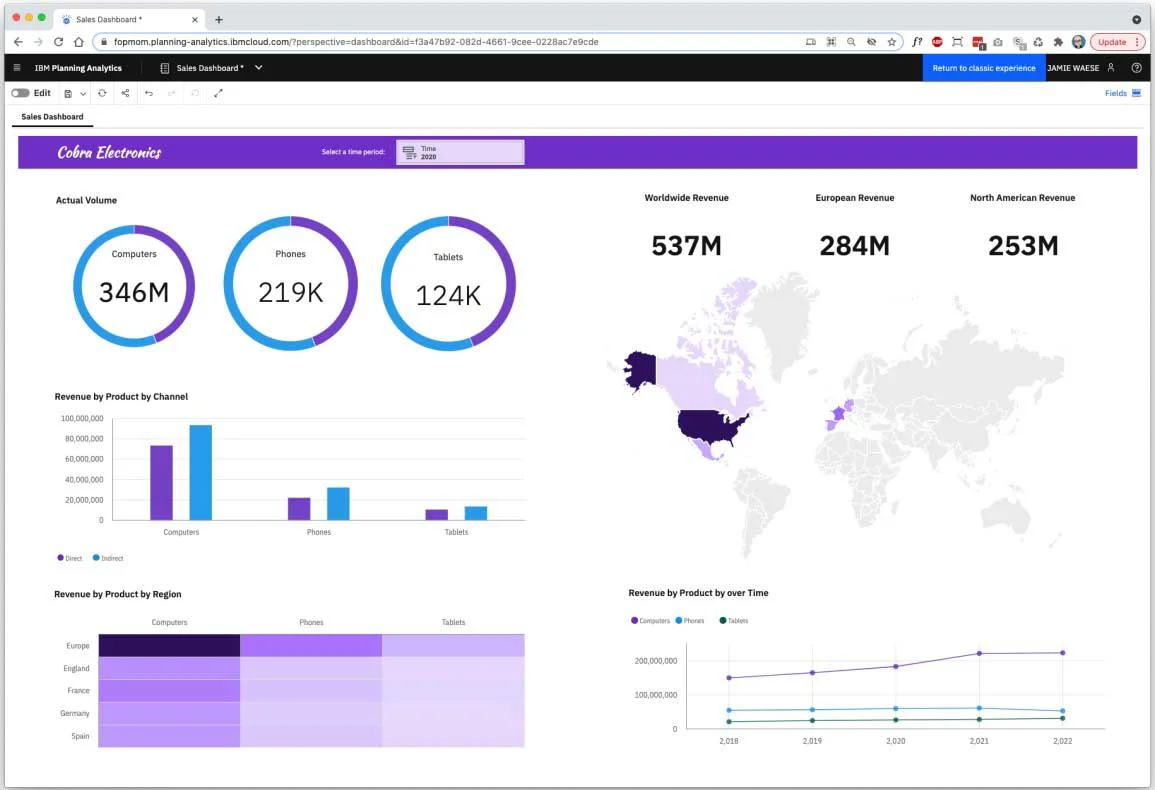
Task: Switch to the Sales Dashboard tab
Action: point(51,116)
